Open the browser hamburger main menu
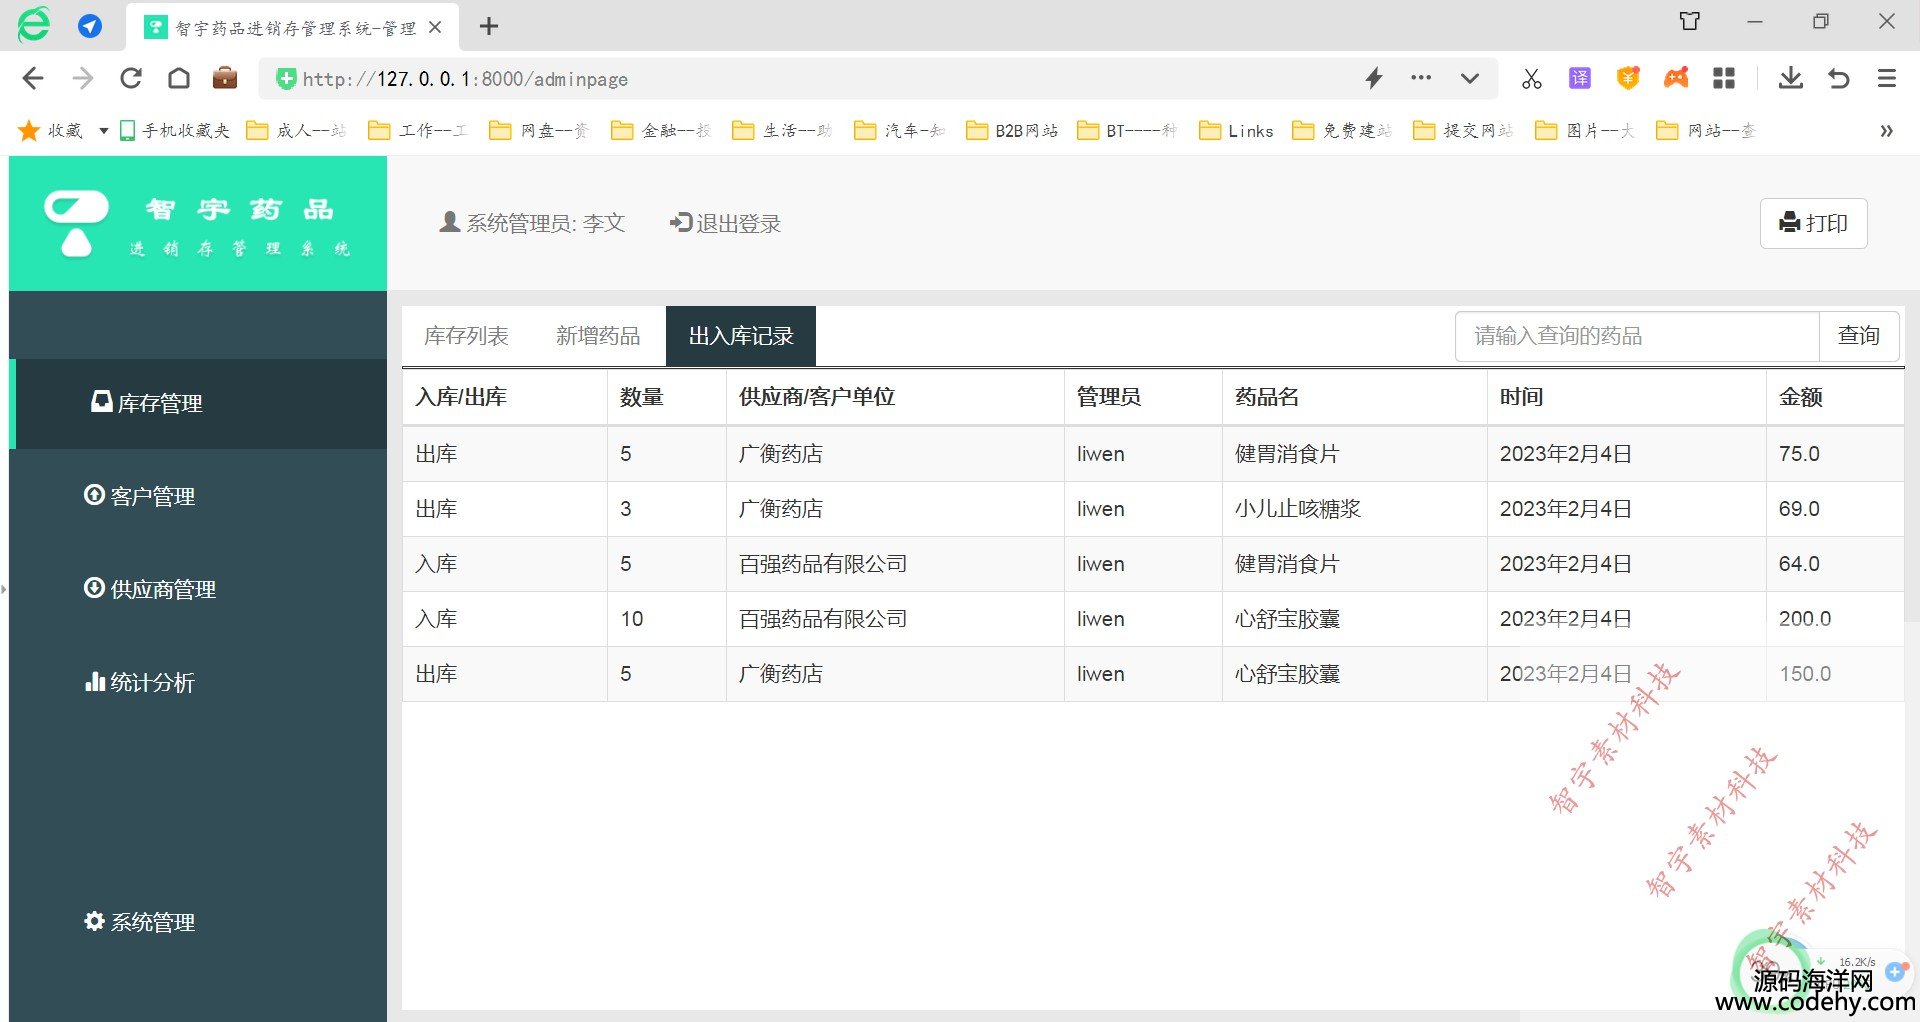Image resolution: width=1920 pixels, height=1022 pixels. tap(1886, 78)
